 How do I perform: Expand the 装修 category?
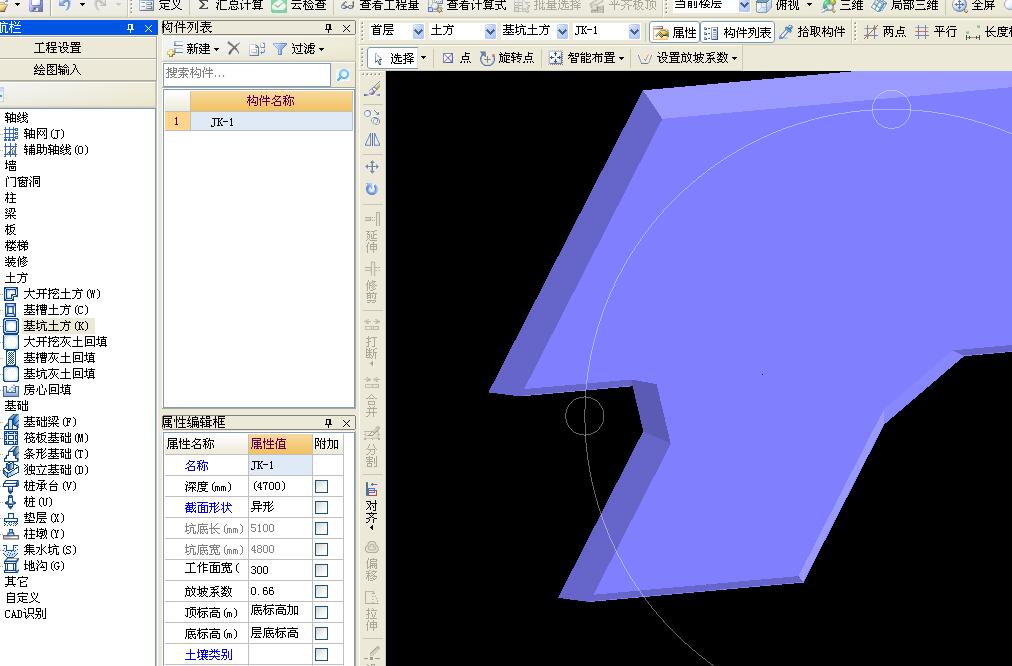(16, 261)
